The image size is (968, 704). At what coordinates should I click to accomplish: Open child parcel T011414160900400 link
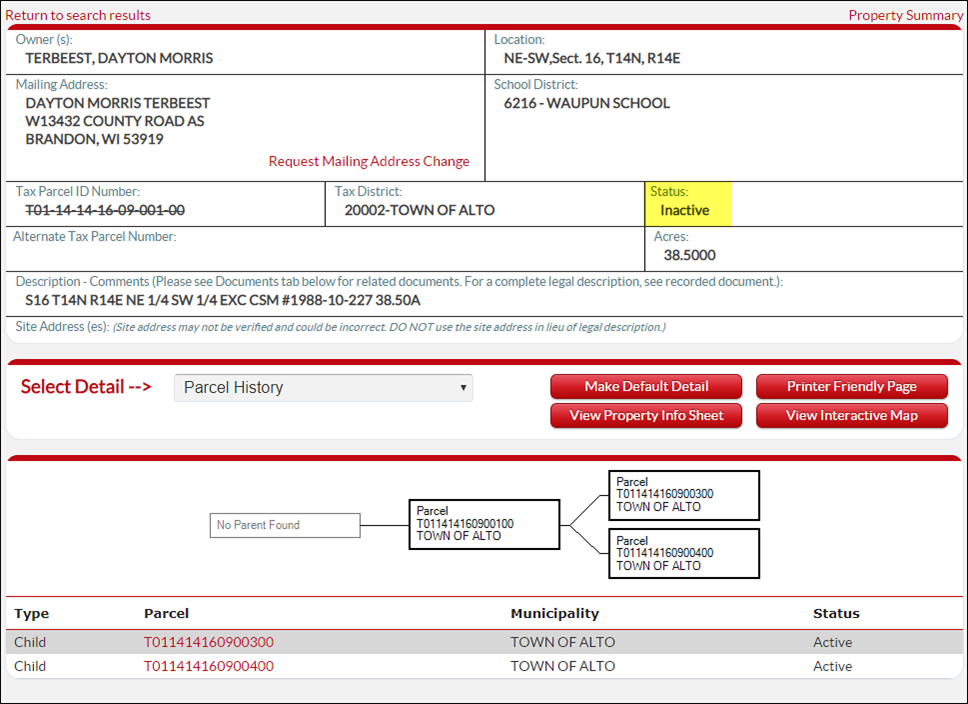pos(208,665)
